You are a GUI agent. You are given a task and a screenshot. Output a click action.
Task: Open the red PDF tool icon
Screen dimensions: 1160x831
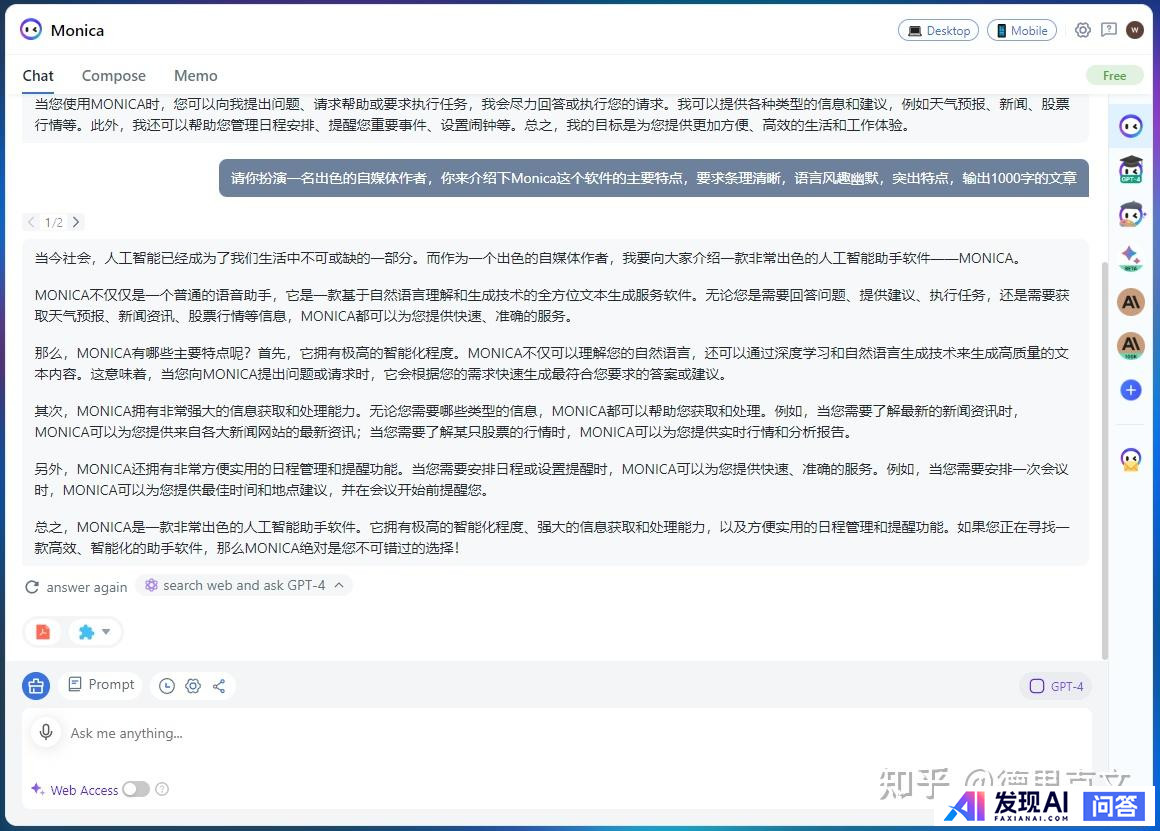[x=43, y=632]
